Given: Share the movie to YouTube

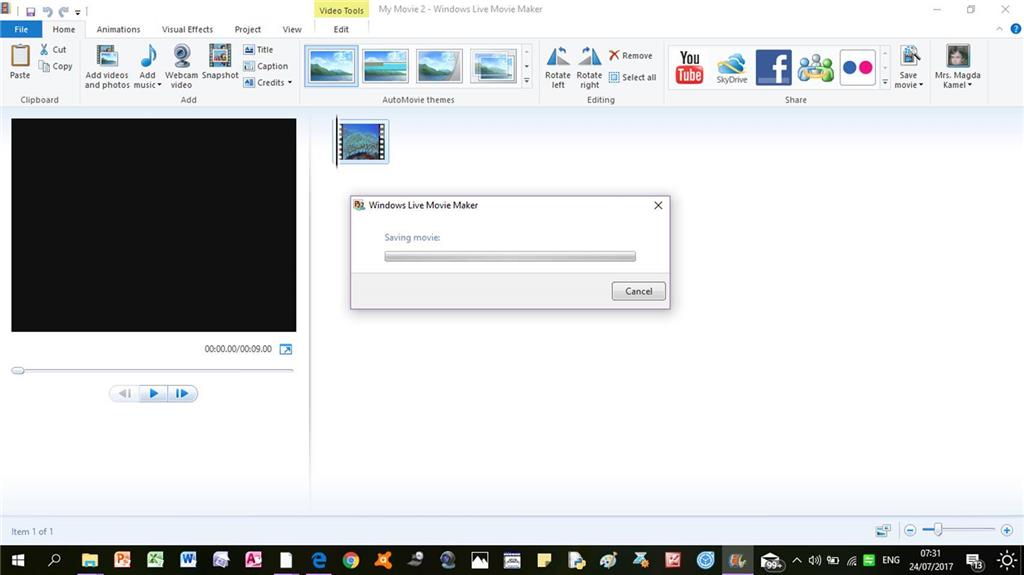Looking at the screenshot, I should pyautogui.click(x=689, y=67).
